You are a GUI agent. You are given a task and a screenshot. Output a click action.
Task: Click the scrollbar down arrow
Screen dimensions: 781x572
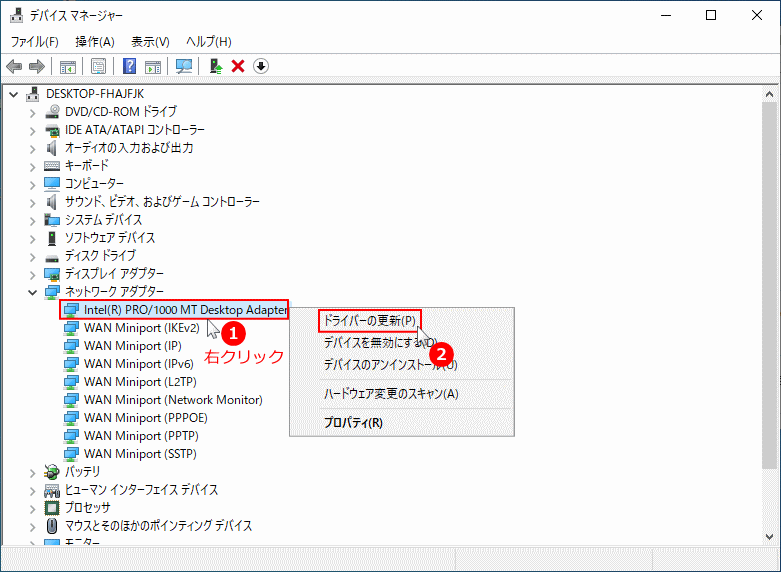coord(769,537)
